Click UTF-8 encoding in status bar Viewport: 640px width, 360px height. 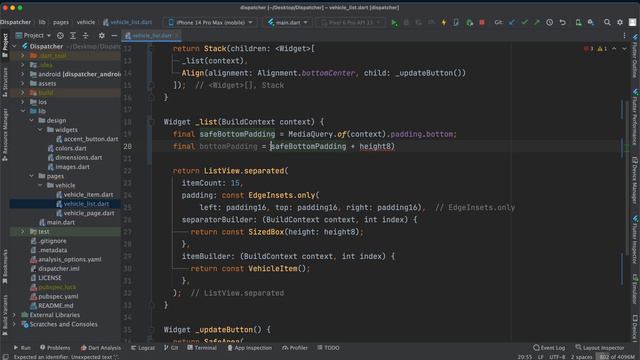(x=557, y=357)
